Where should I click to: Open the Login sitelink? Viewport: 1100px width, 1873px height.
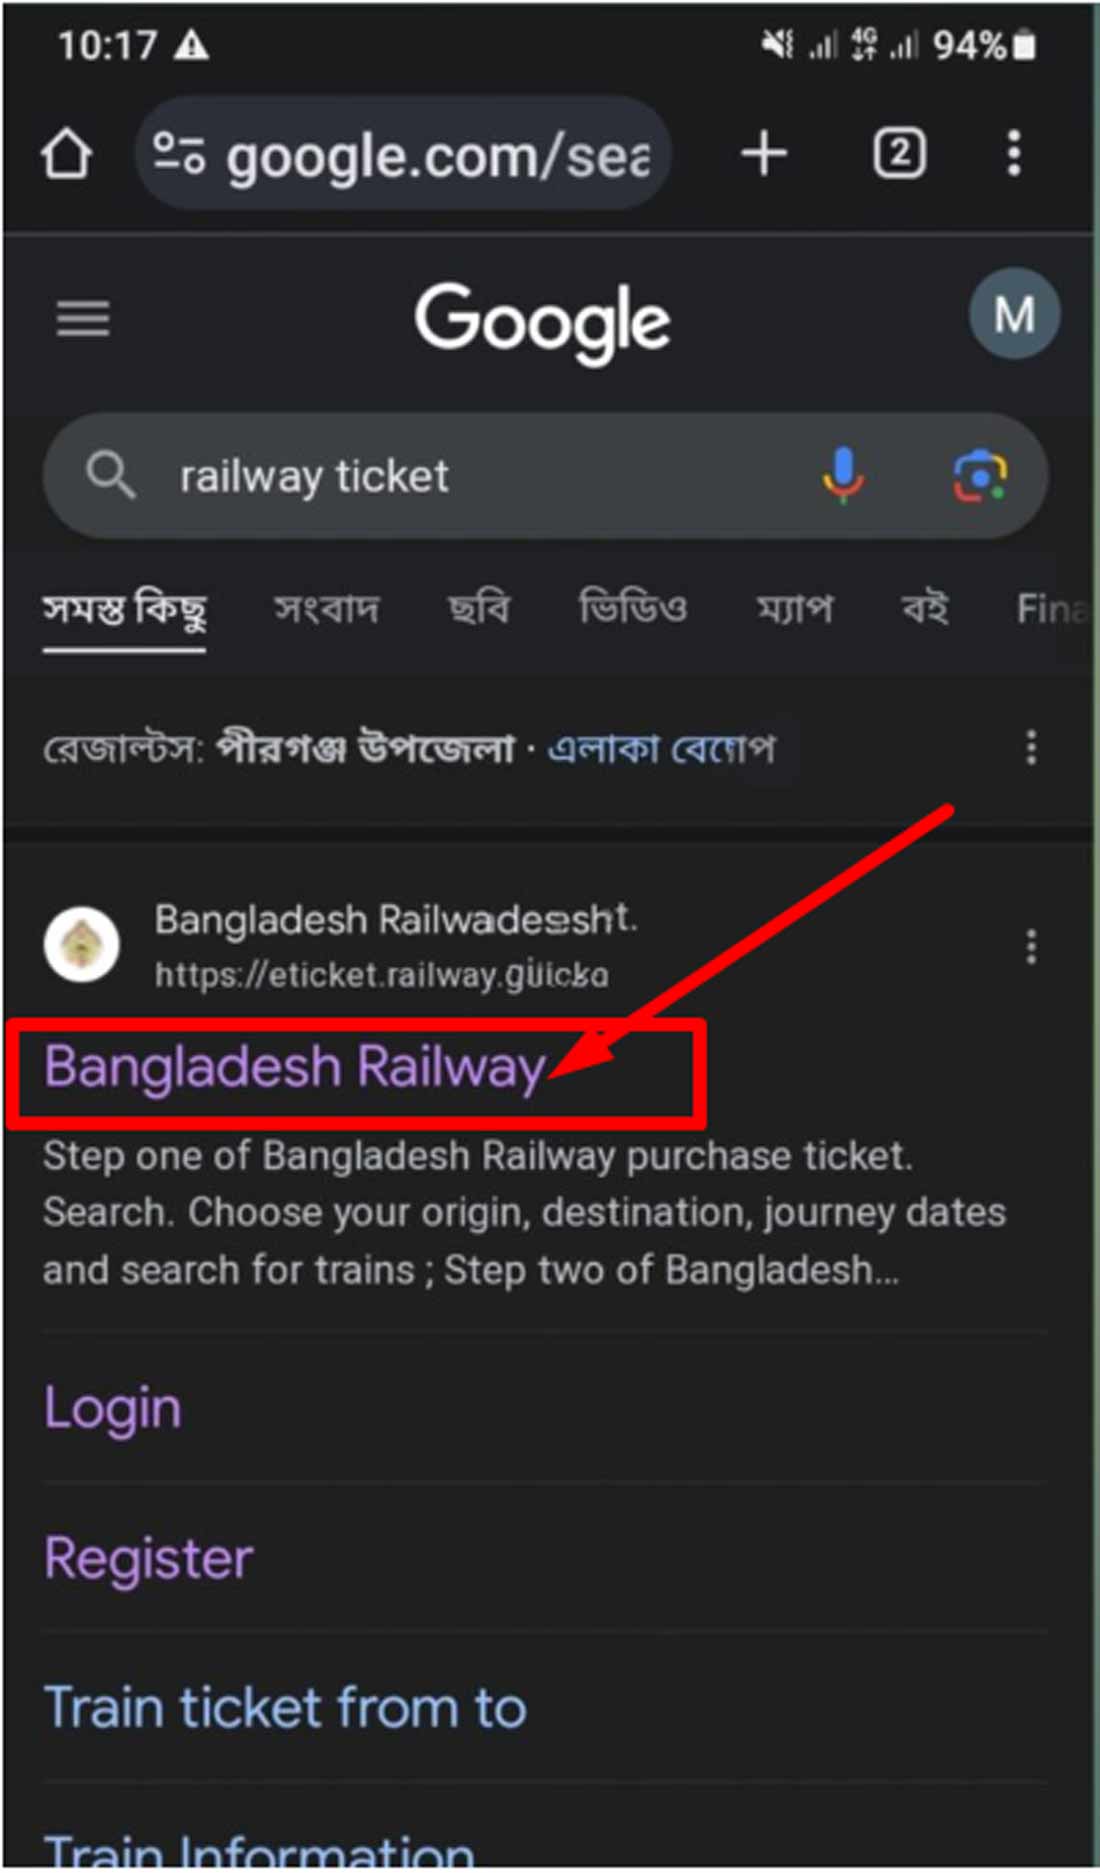click(113, 1408)
